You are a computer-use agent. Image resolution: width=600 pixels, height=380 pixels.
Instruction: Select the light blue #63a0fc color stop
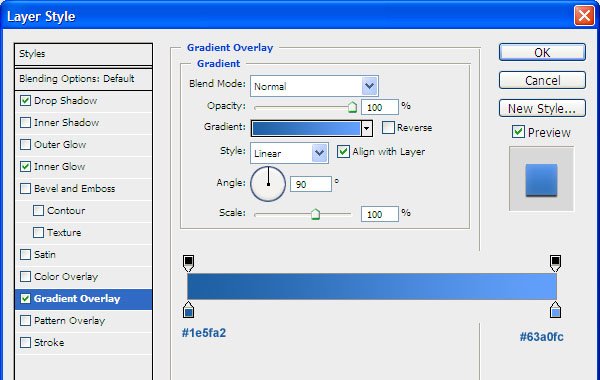[x=555, y=310]
